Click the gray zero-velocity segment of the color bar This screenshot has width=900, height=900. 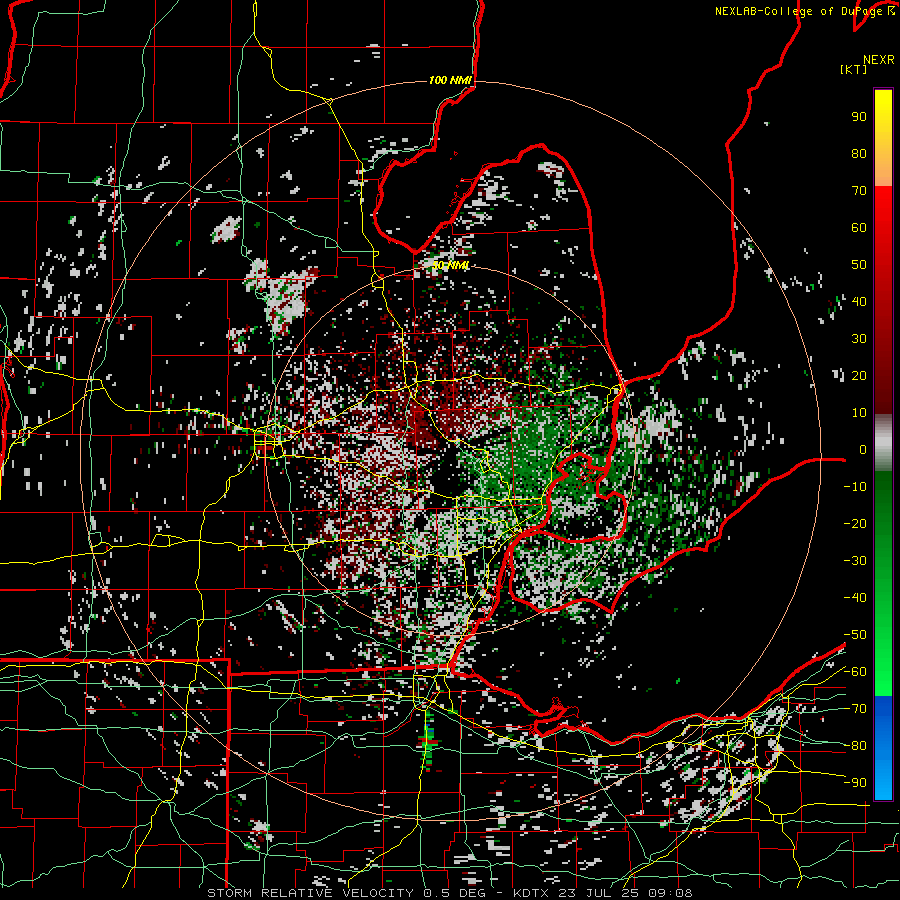point(883,443)
